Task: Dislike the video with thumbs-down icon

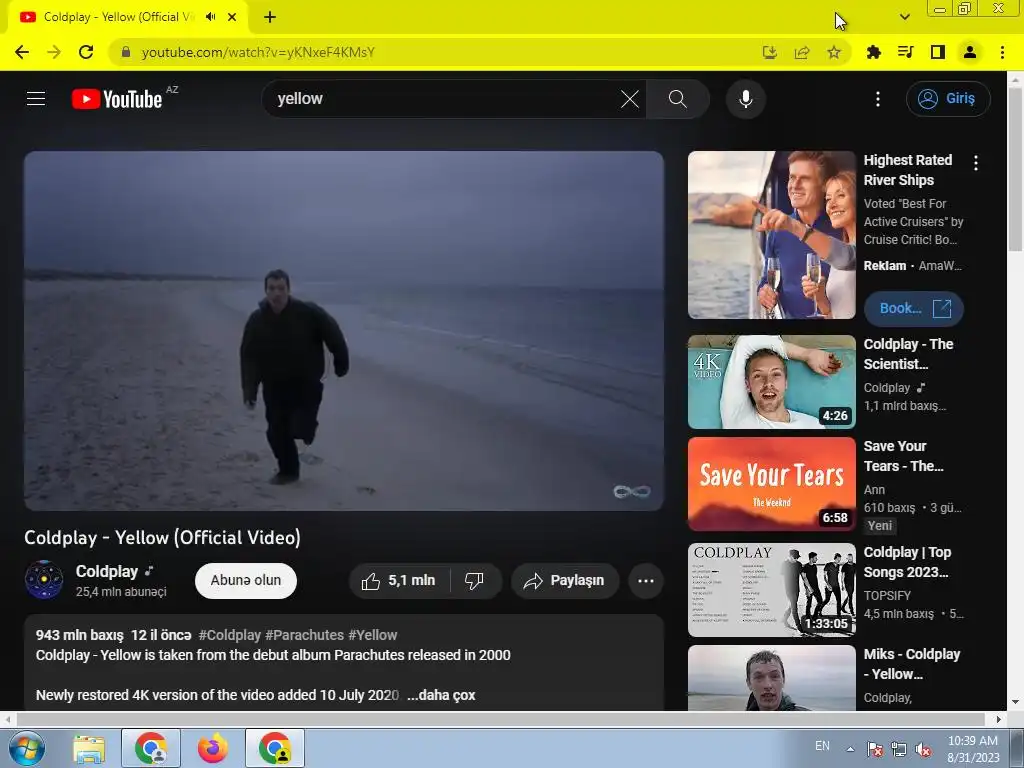Action: point(475,581)
